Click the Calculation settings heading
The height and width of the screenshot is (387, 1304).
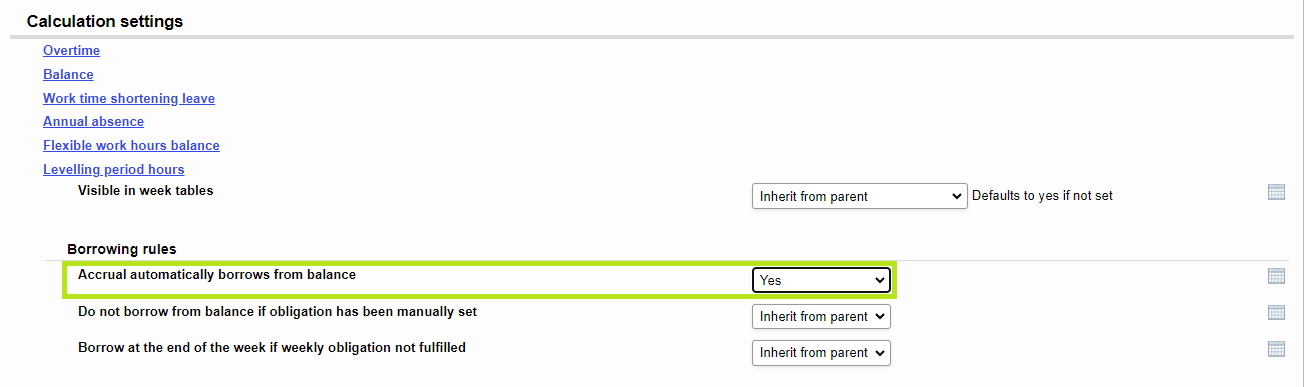pyautogui.click(x=105, y=21)
